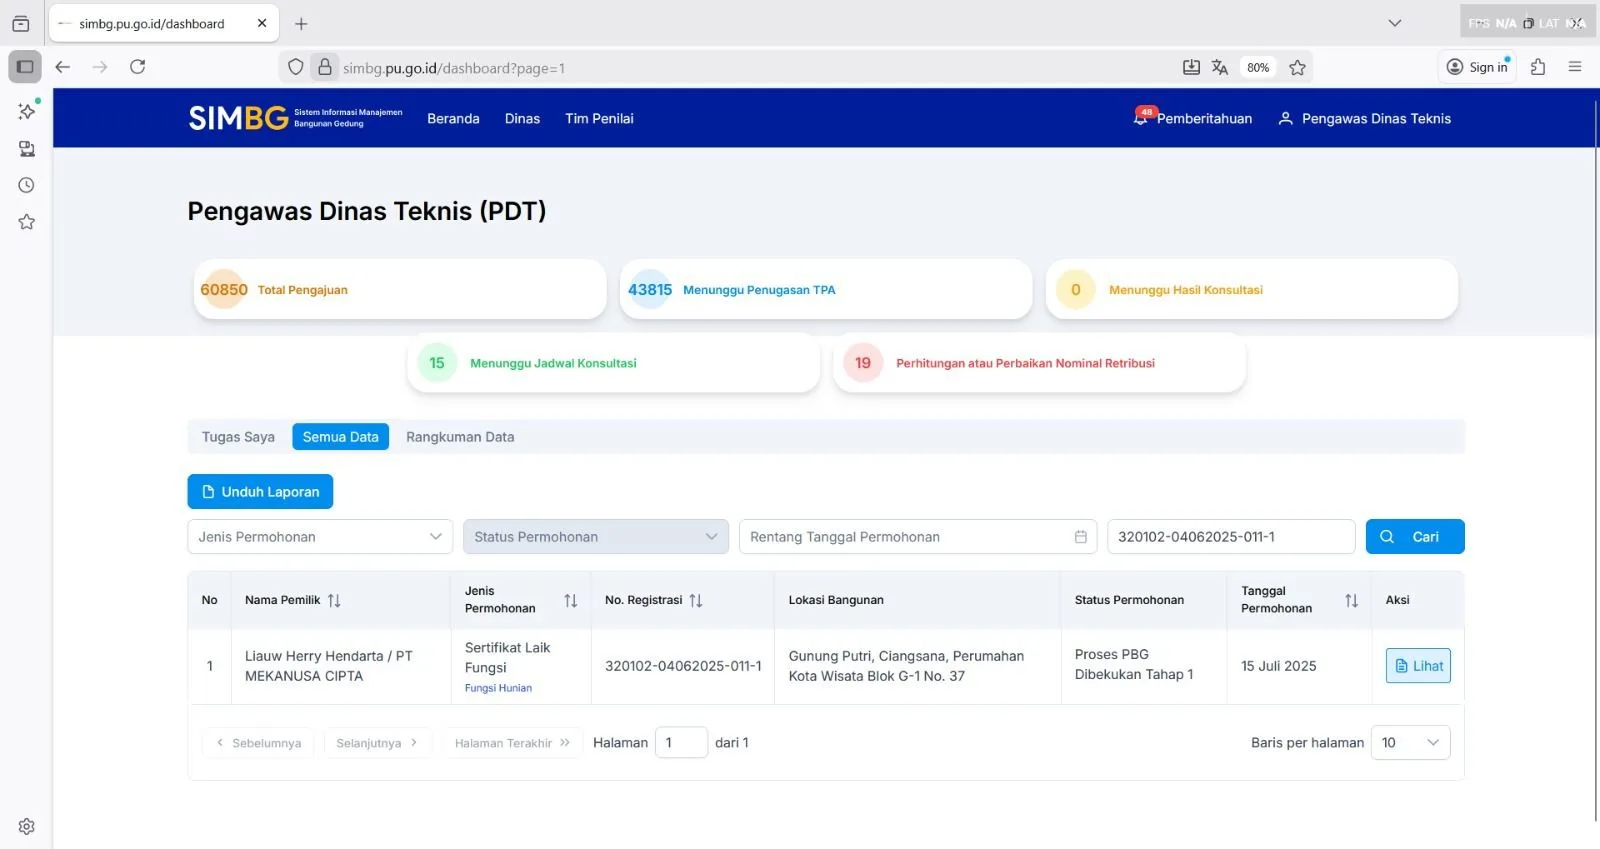Open the Tim Penilai menu item
The width and height of the screenshot is (1600, 849).
(x=599, y=119)
